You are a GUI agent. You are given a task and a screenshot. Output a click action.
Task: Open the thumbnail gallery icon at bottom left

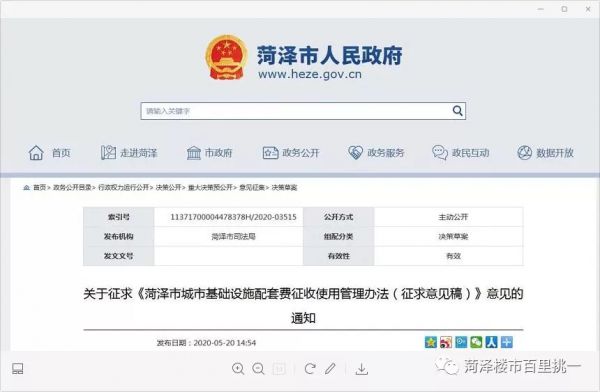click(18, 369)
